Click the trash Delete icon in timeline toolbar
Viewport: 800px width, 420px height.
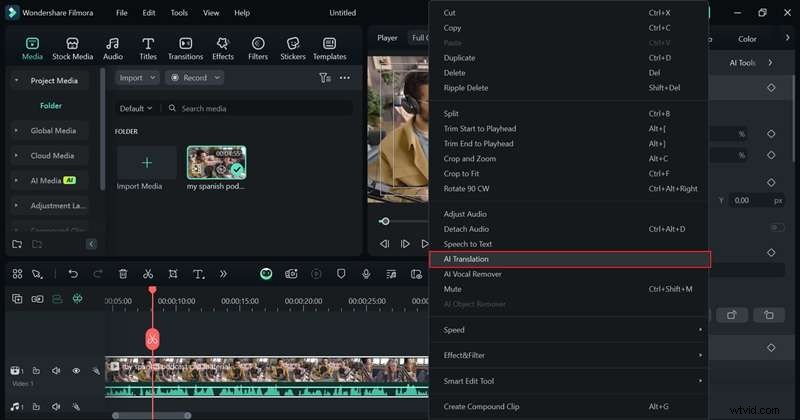(123, 273)
